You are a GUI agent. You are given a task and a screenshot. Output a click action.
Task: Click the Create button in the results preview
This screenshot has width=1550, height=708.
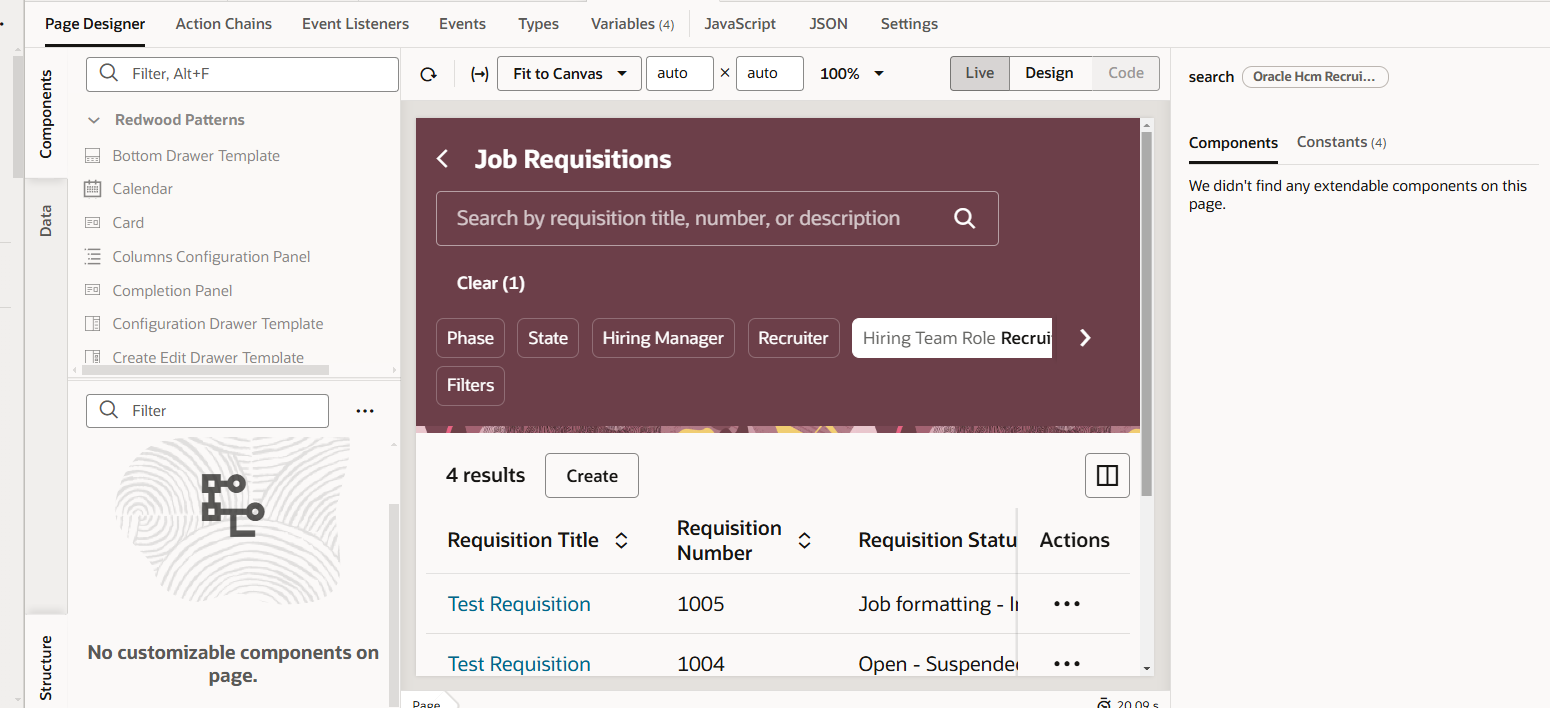click(591, 475)
